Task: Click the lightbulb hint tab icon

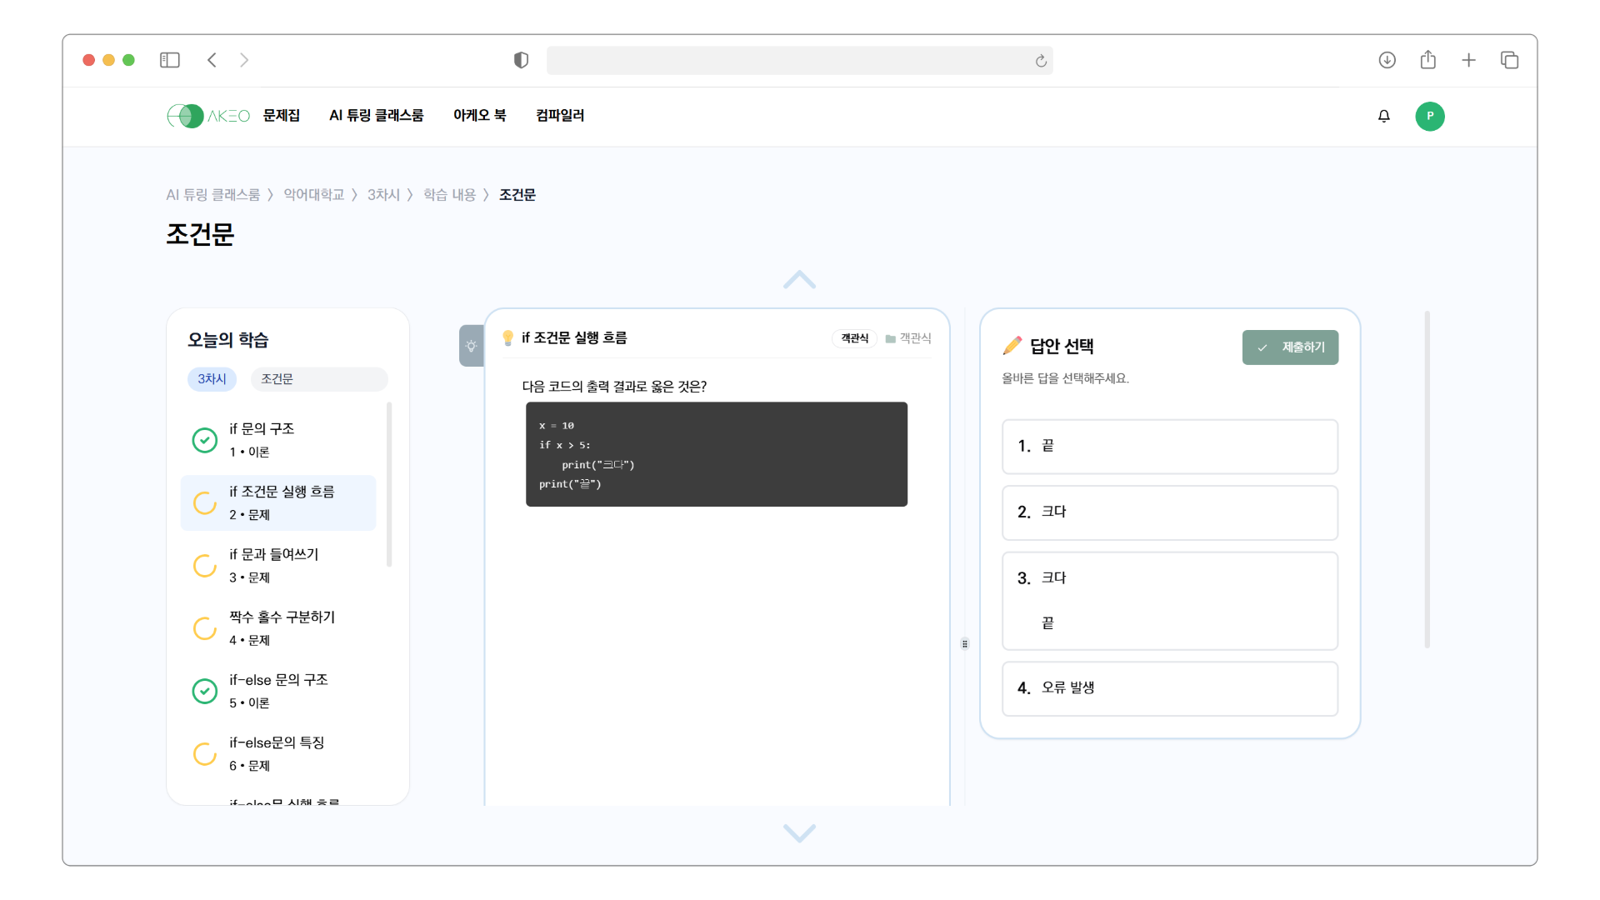Action: coord(471,346)
